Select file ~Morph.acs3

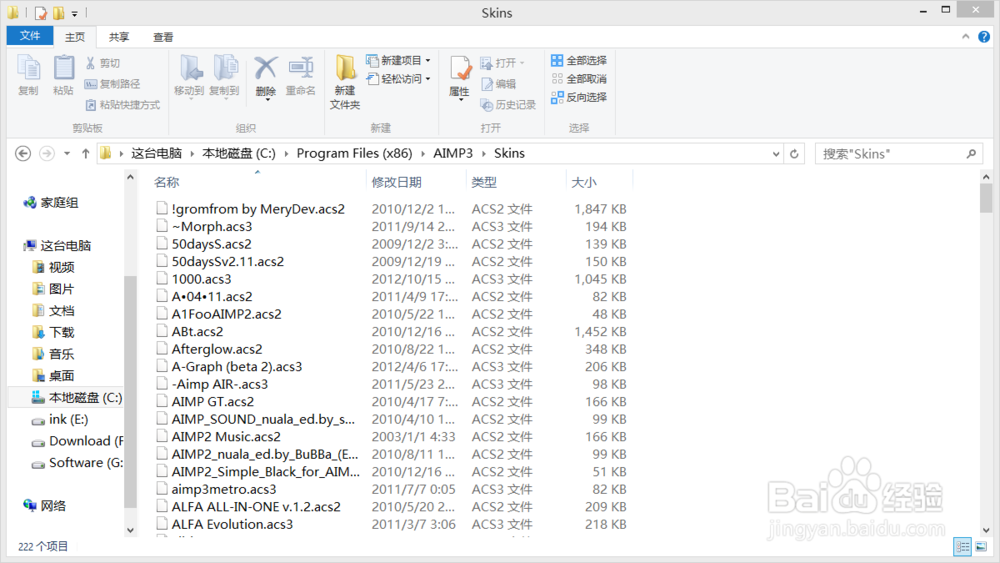212,226
